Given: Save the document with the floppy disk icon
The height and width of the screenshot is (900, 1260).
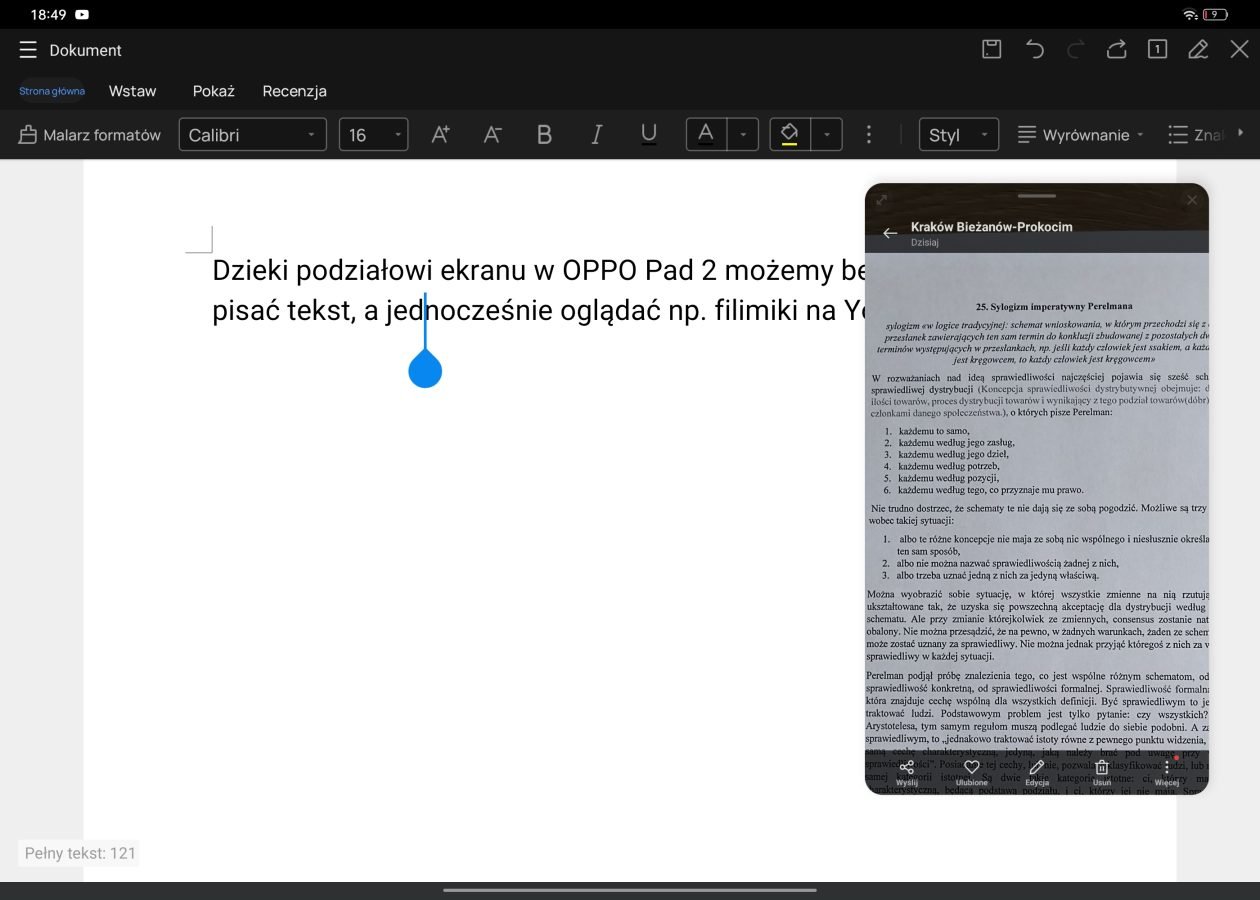Looking at the screenshot, I should pyautogui.click(x=991, y=49).
